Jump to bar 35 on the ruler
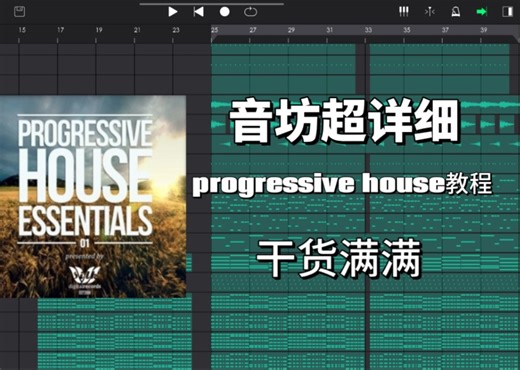This screenshot has width=520, height=370. pyautogui.click(x=407, y=30)
